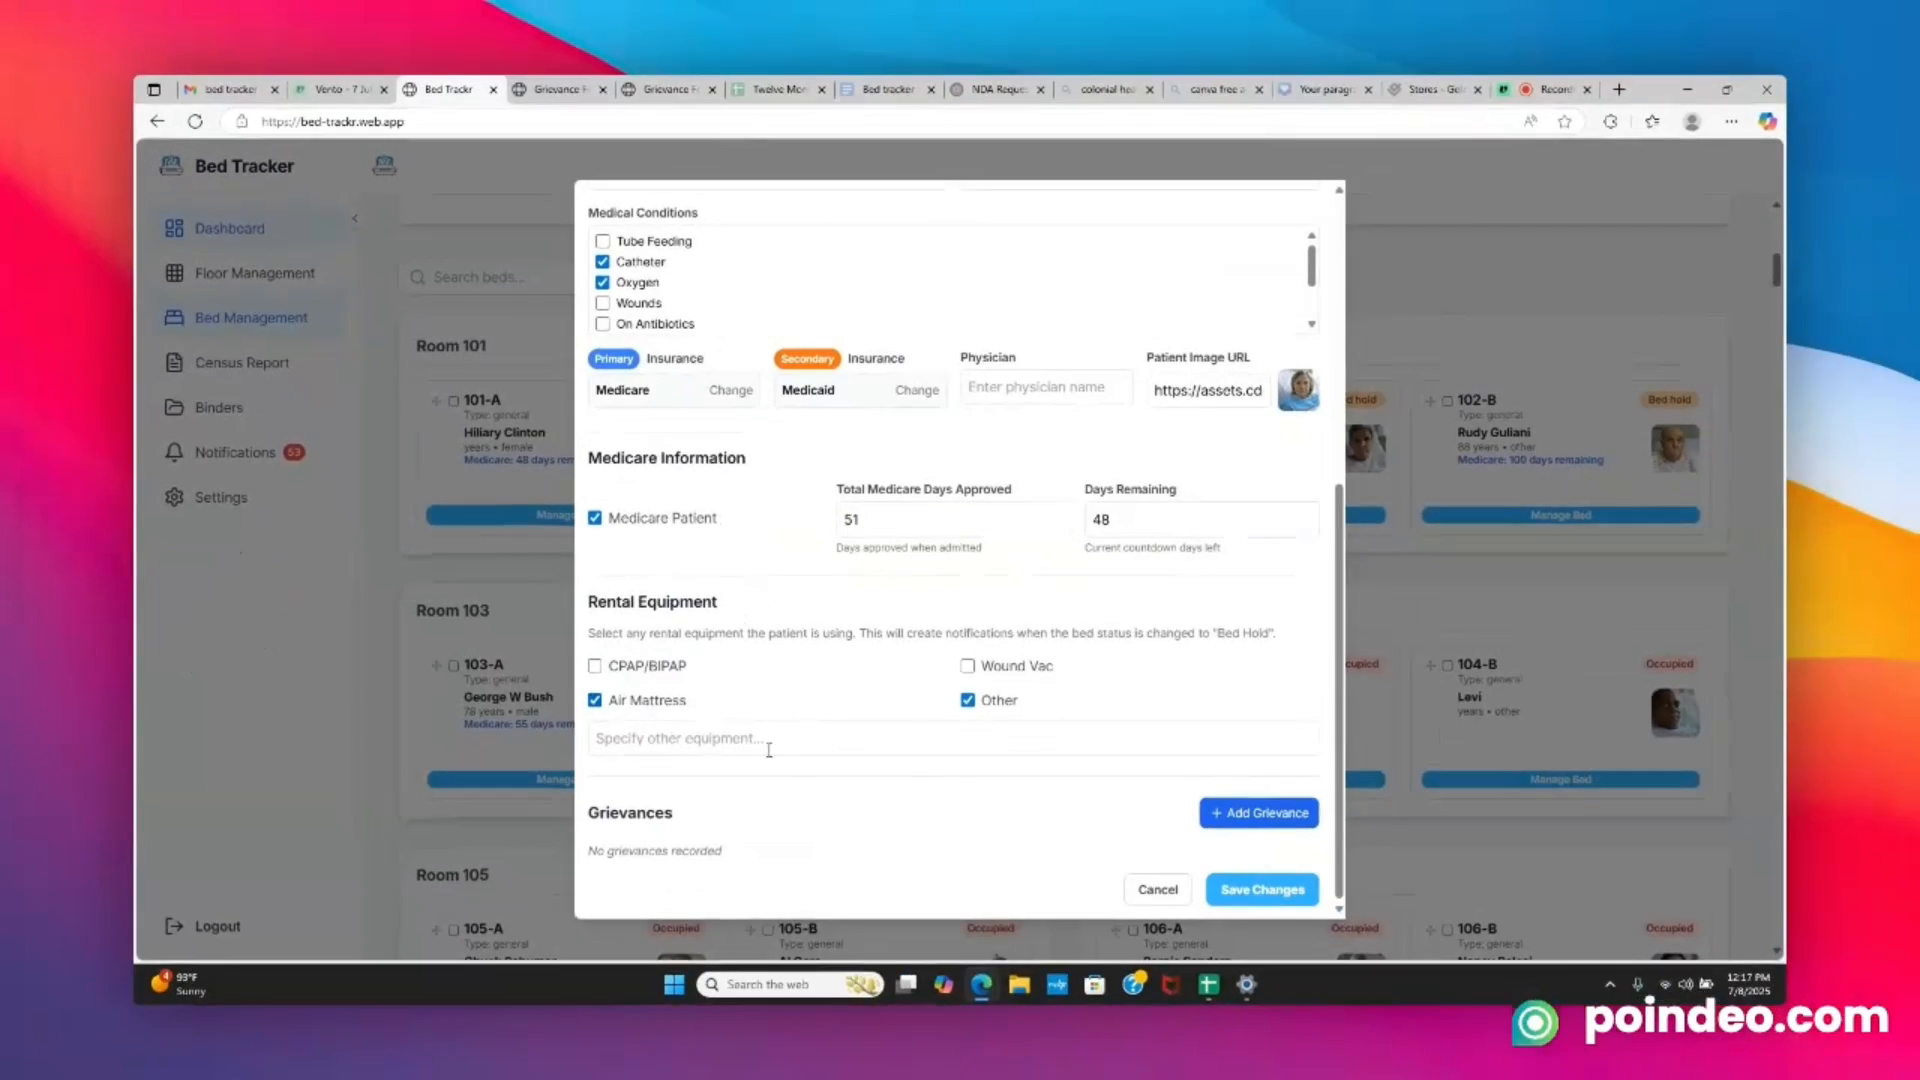The image size is (1920, 1080).
Task: Uncheck the Oxygen condition
Action: pyautogui.click(x=603, y=282)
